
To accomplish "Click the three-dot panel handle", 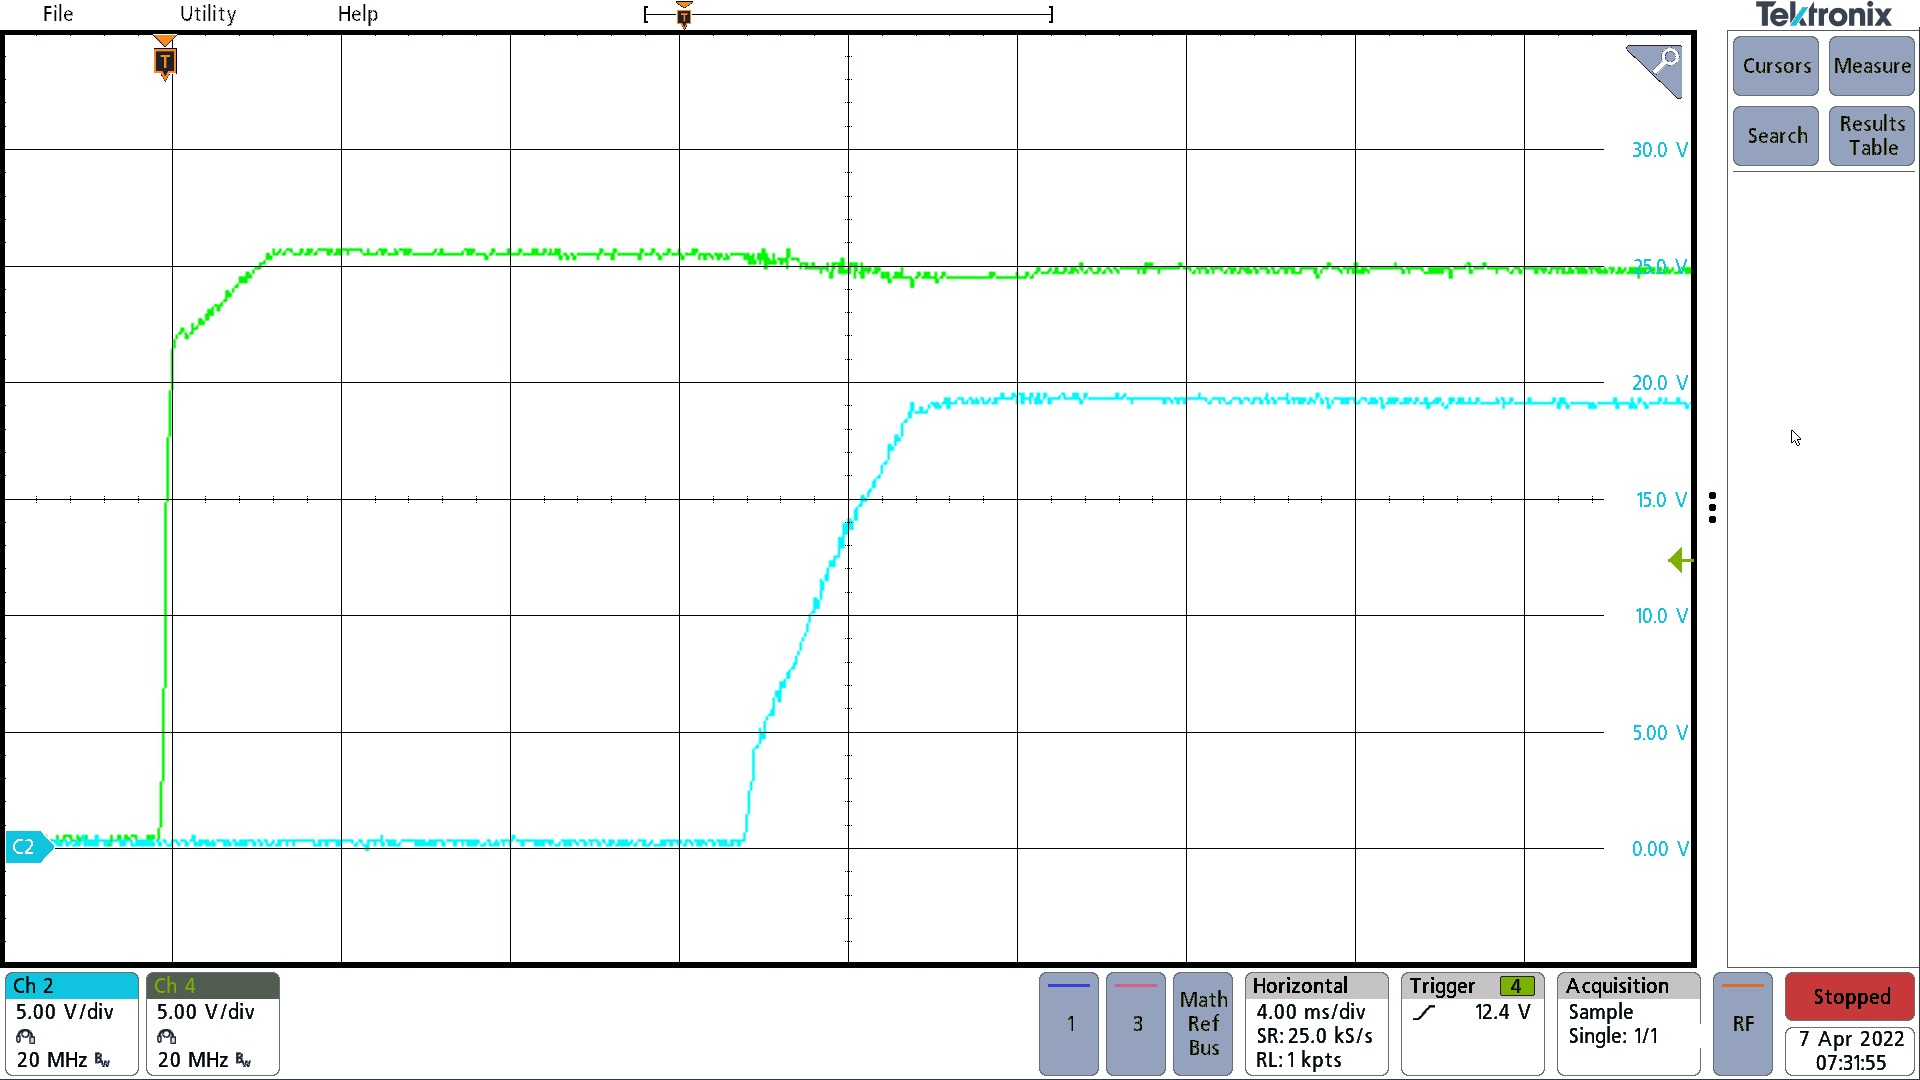I will pyautogui.click(x=1713, y=508).
